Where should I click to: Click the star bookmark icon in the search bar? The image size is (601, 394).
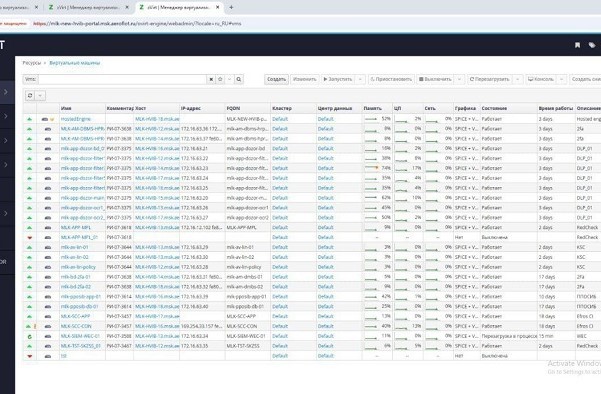tap(220, 79)
